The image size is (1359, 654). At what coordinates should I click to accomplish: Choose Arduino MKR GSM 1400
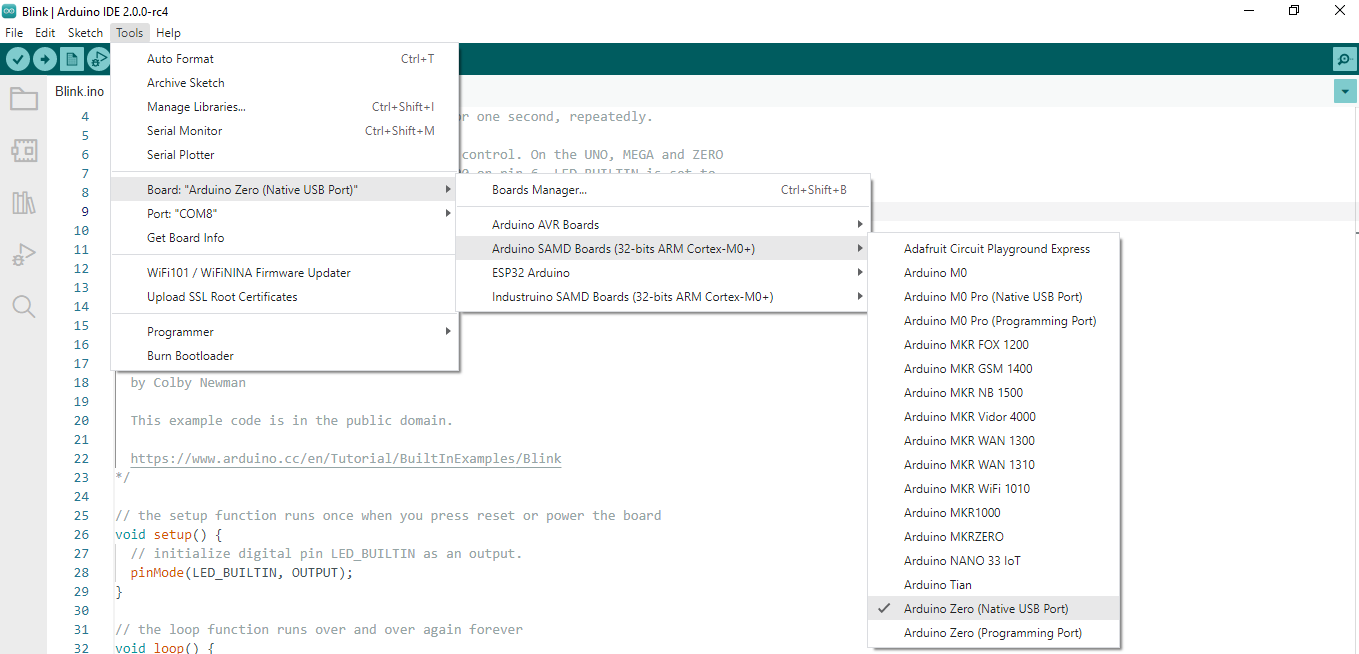pos(994,369)
